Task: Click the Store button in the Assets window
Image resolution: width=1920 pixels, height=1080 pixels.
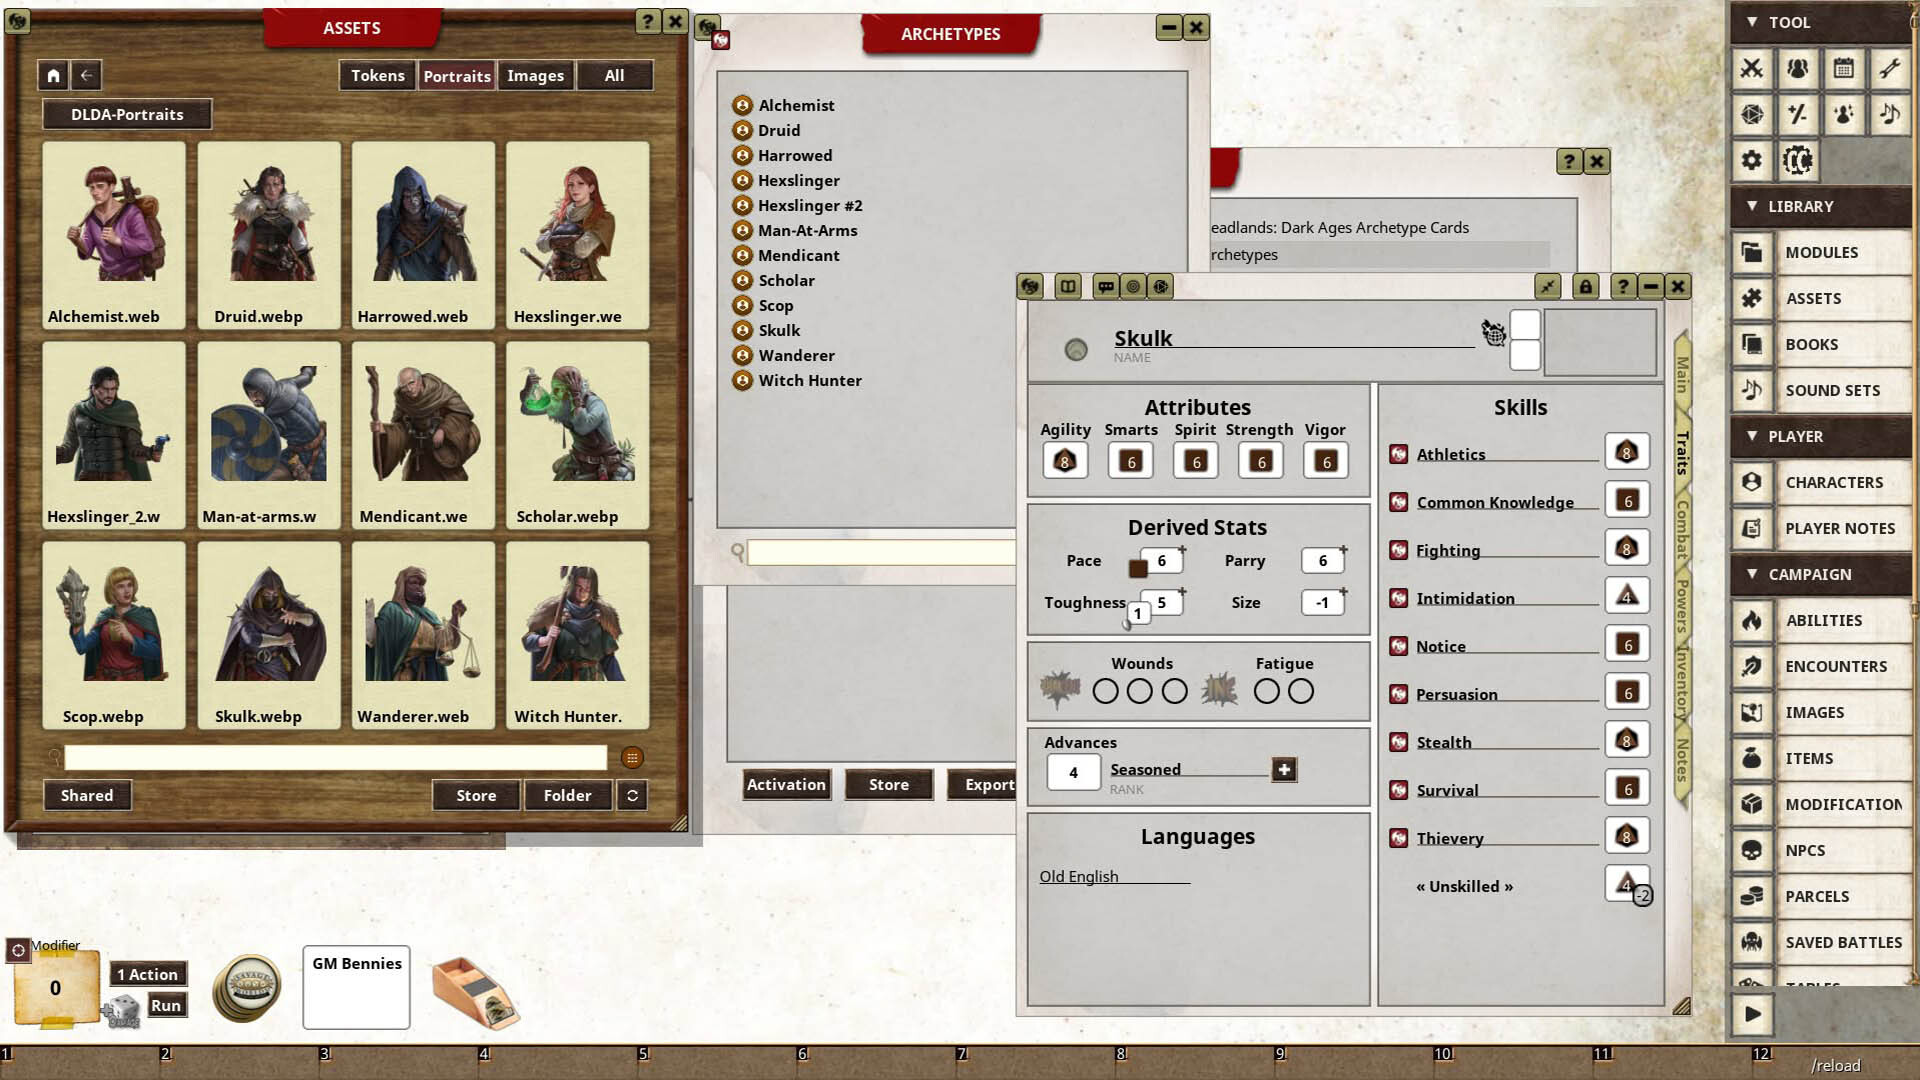Action: click(x=476, y=795)
